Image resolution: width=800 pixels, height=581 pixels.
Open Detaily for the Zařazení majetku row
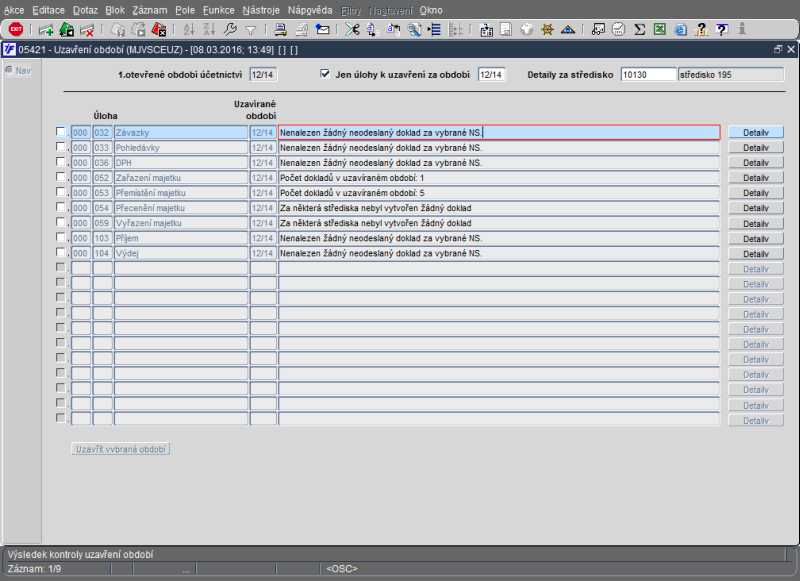[756, 178]
